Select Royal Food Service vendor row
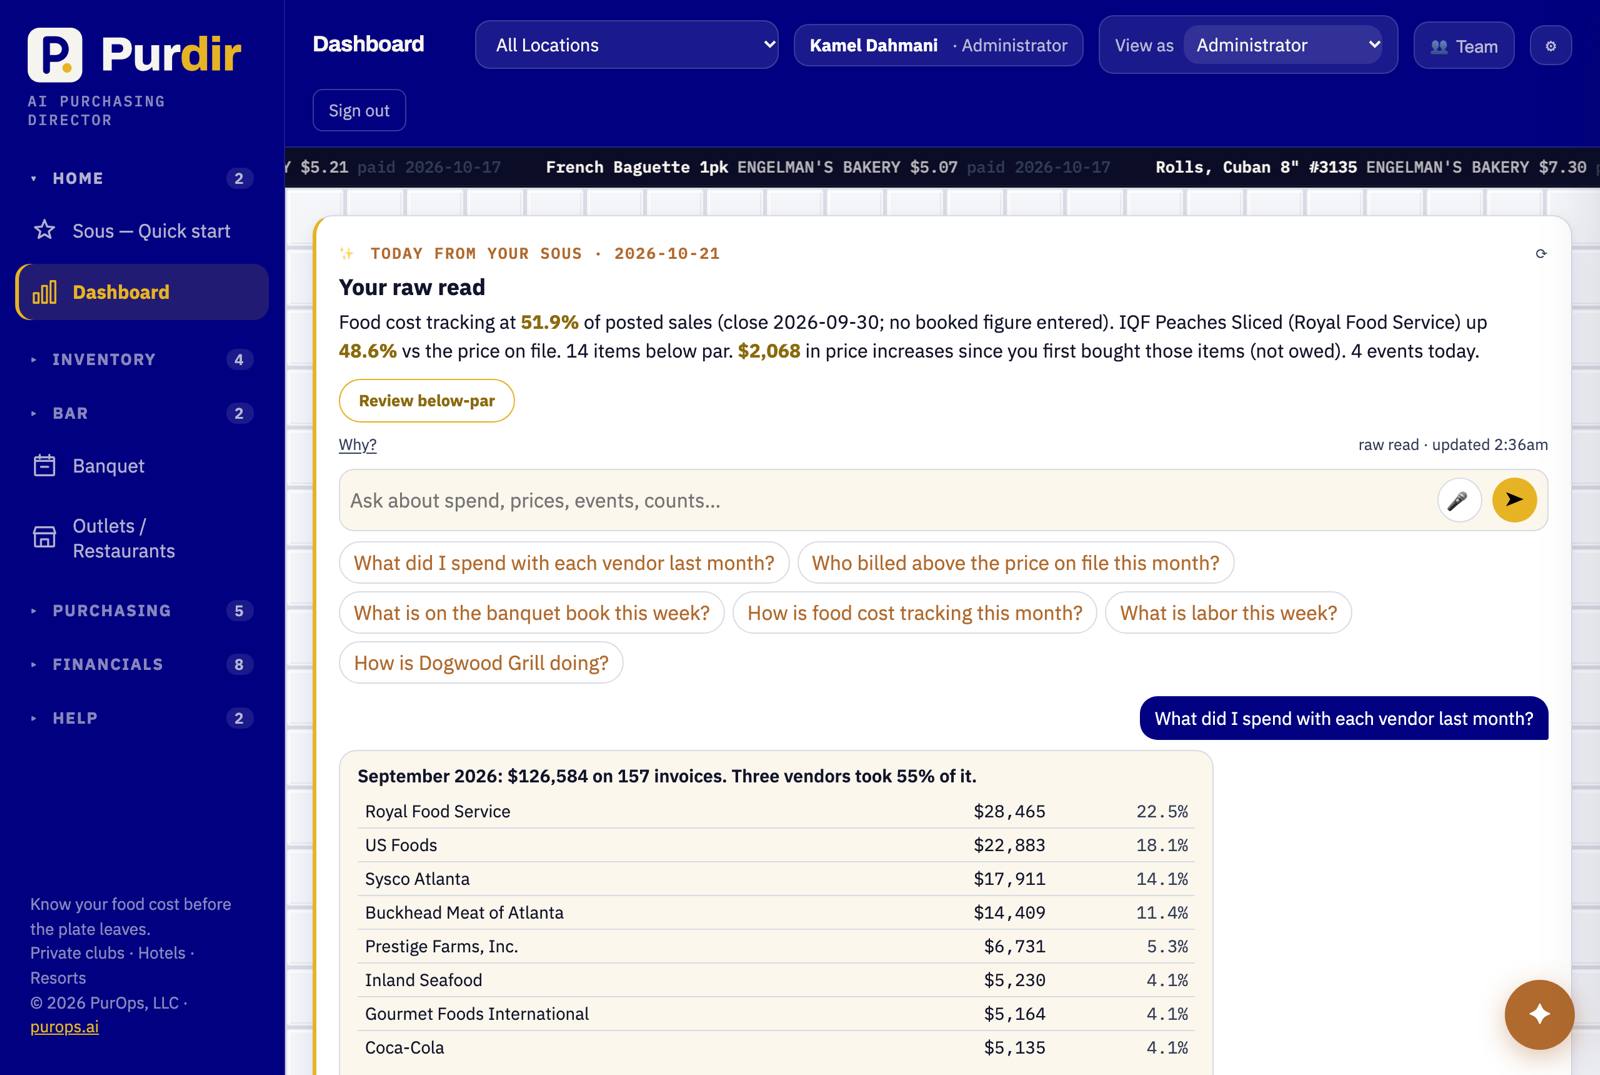Screen dimensions: 1600x1075 pyautogui.click(x=776, y=812)
